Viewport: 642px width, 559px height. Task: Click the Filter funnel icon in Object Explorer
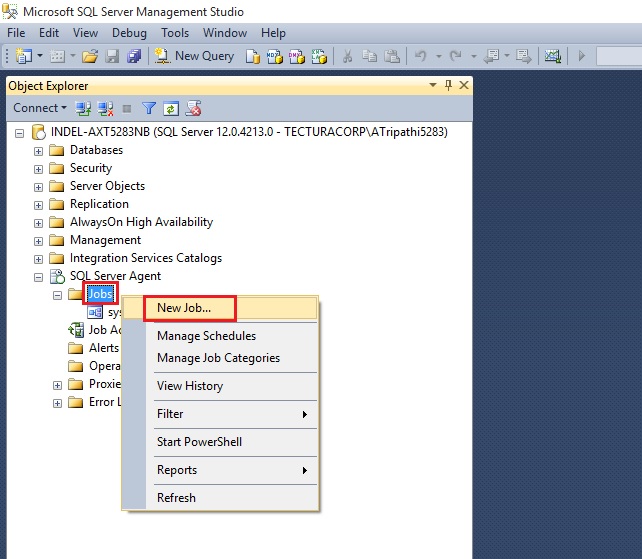[149, 108]
